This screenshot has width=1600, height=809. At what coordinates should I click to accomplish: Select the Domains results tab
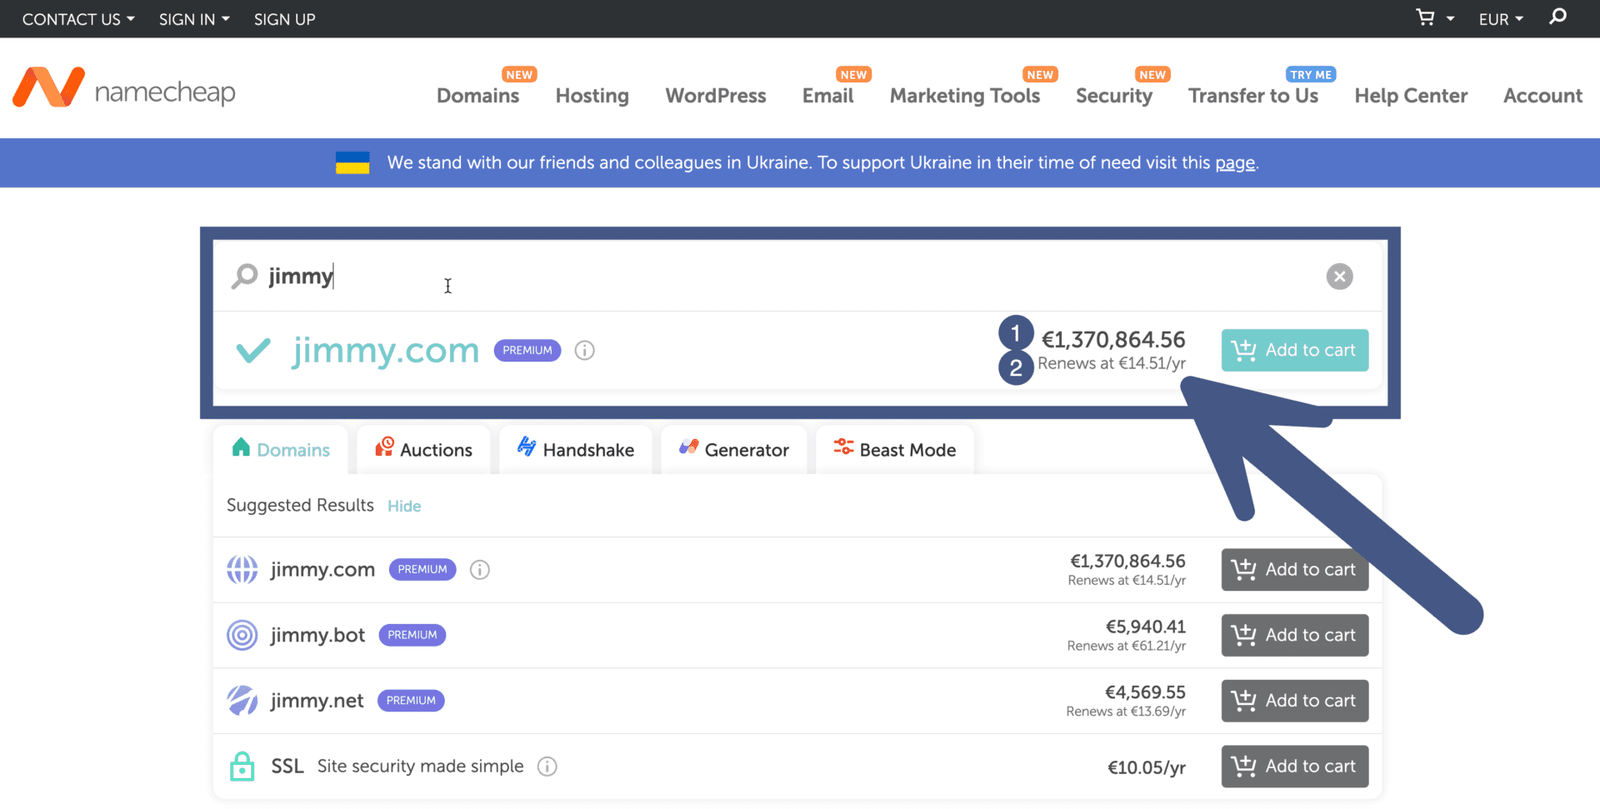281,450
